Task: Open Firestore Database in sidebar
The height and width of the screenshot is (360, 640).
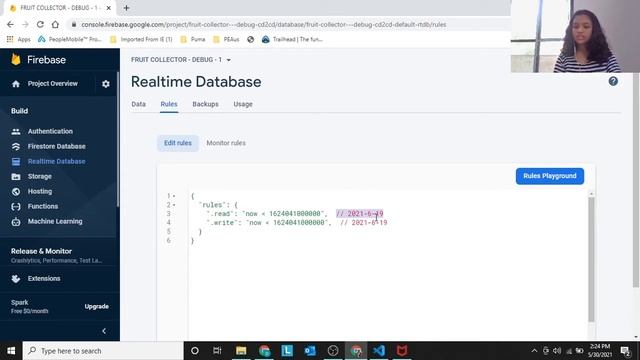Action: click(57, 147)
